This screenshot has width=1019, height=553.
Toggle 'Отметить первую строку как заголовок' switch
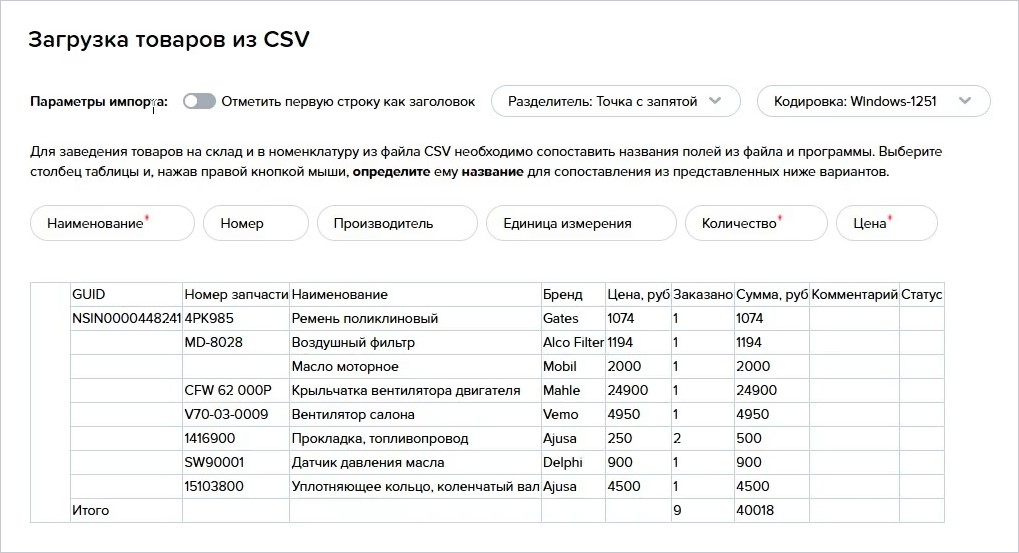coord(200,101)
